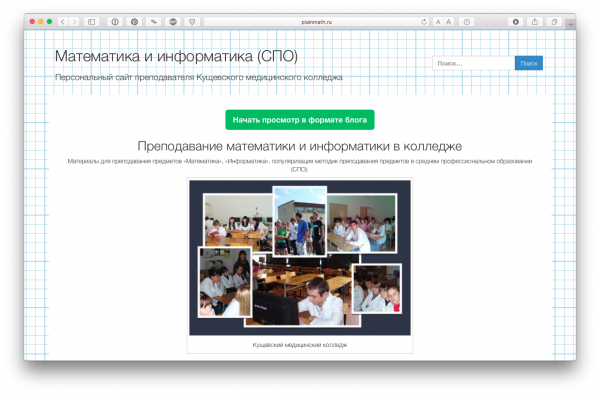600x395 pixels.
Task: Increase text size with large A
Action: coord(448,22)
